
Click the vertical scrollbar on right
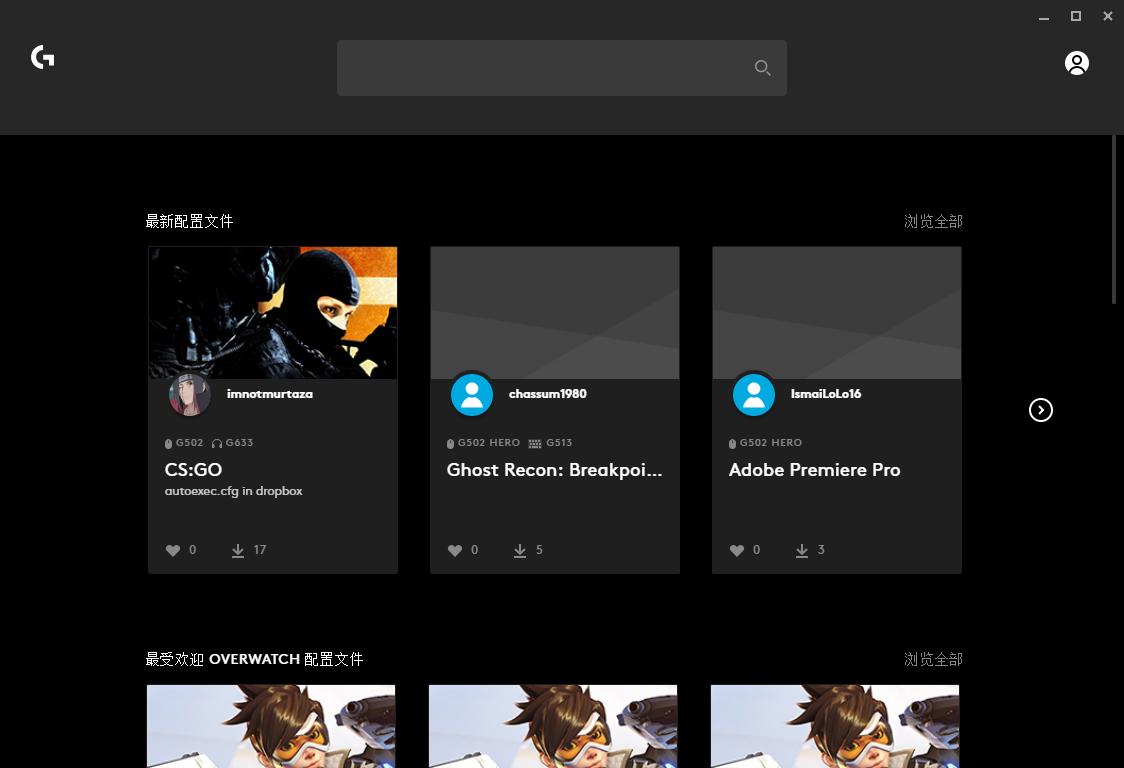(1115, 220)
